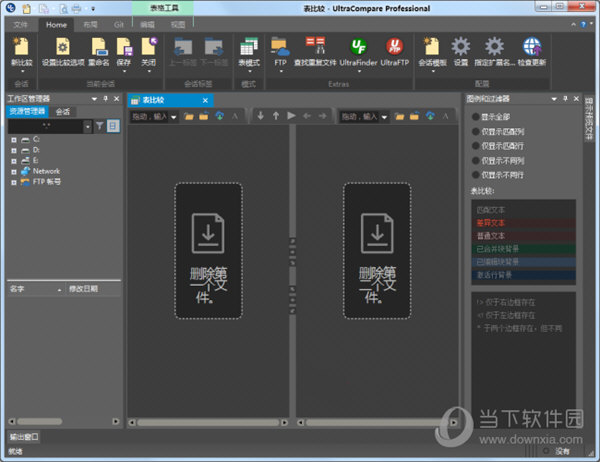Open the FTP icon in ribbon

[x=280, y=46]
